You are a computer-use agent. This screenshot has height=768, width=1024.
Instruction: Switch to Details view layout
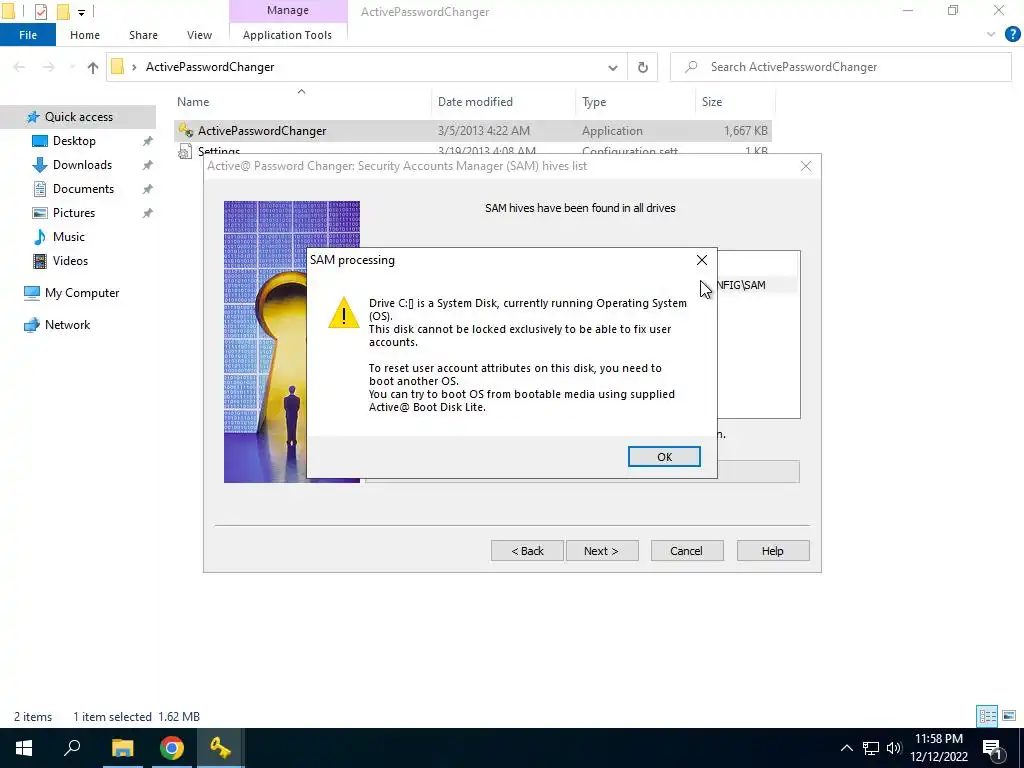coord(987,716)
